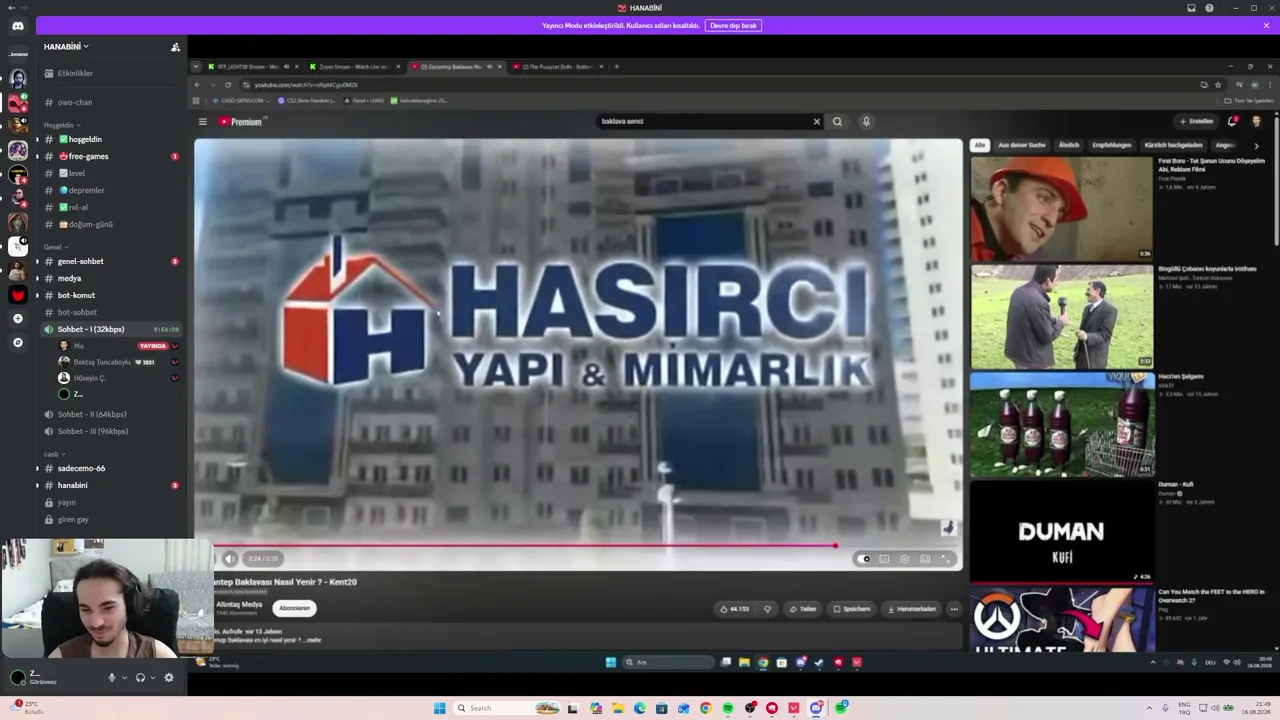Open the YouTube guide hamburger menu
This screenshot has width=1280, height=720.
(202, 122)
